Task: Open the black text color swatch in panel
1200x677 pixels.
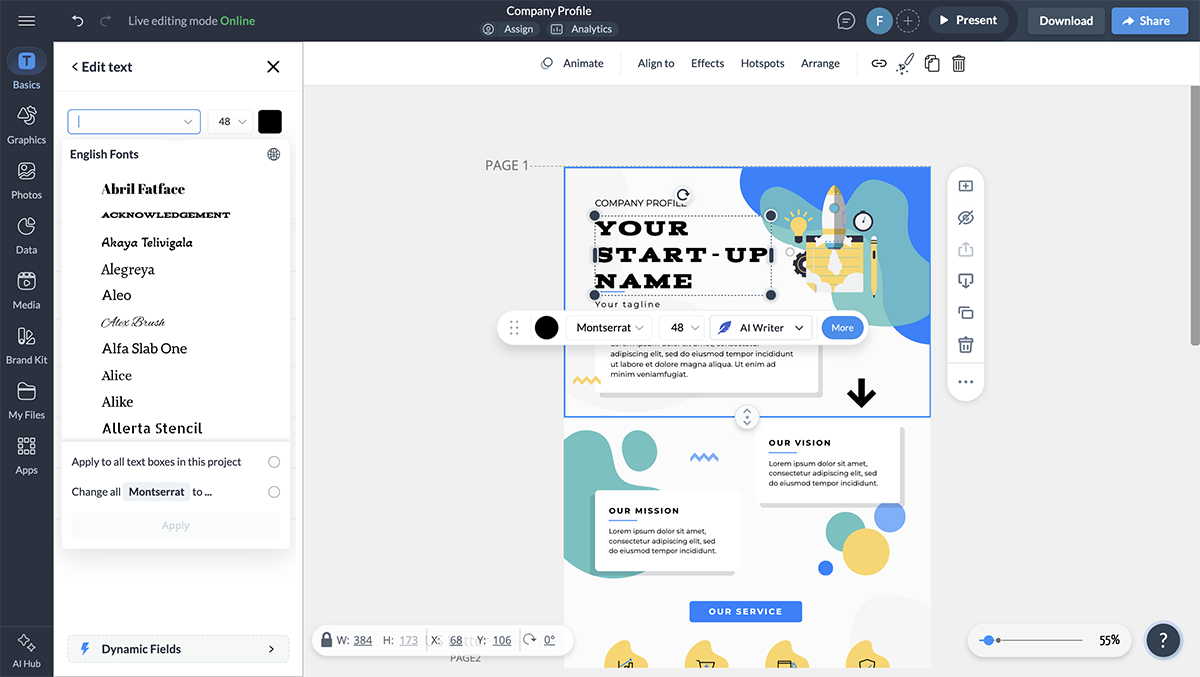Action: click(270, 122)
